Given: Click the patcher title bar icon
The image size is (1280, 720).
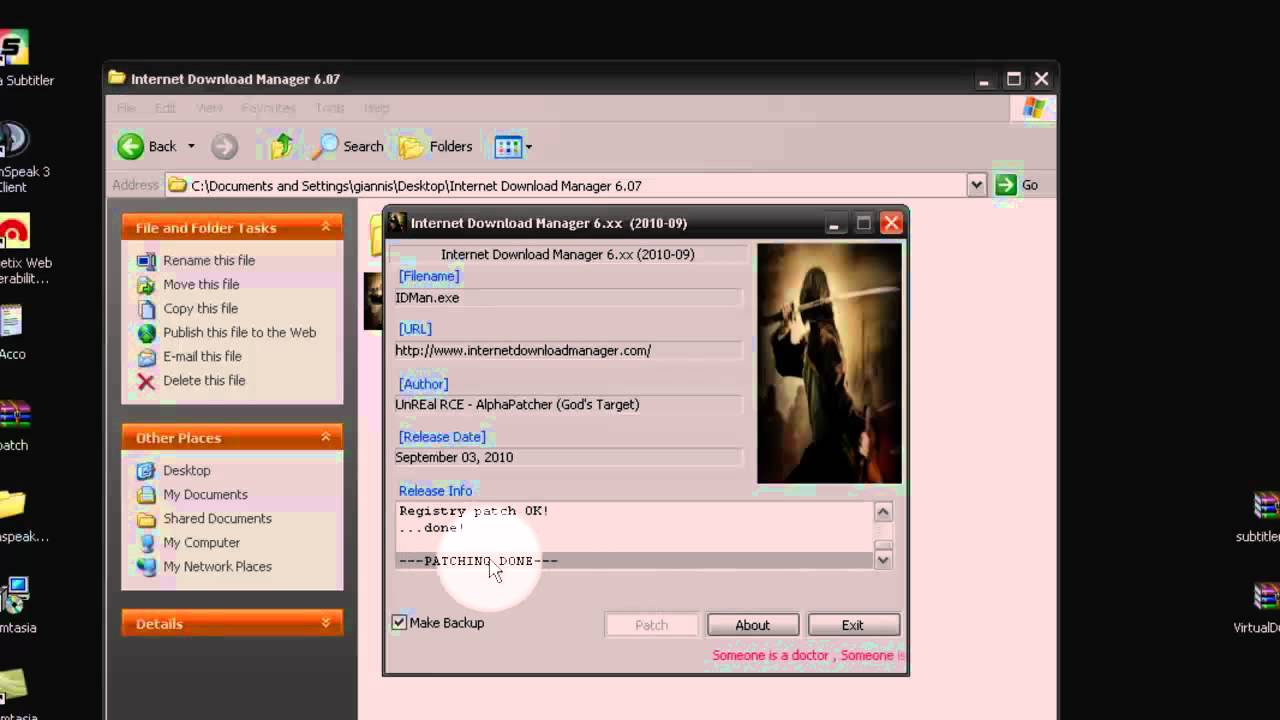Looking at the screenshot, I should (398, 222).
